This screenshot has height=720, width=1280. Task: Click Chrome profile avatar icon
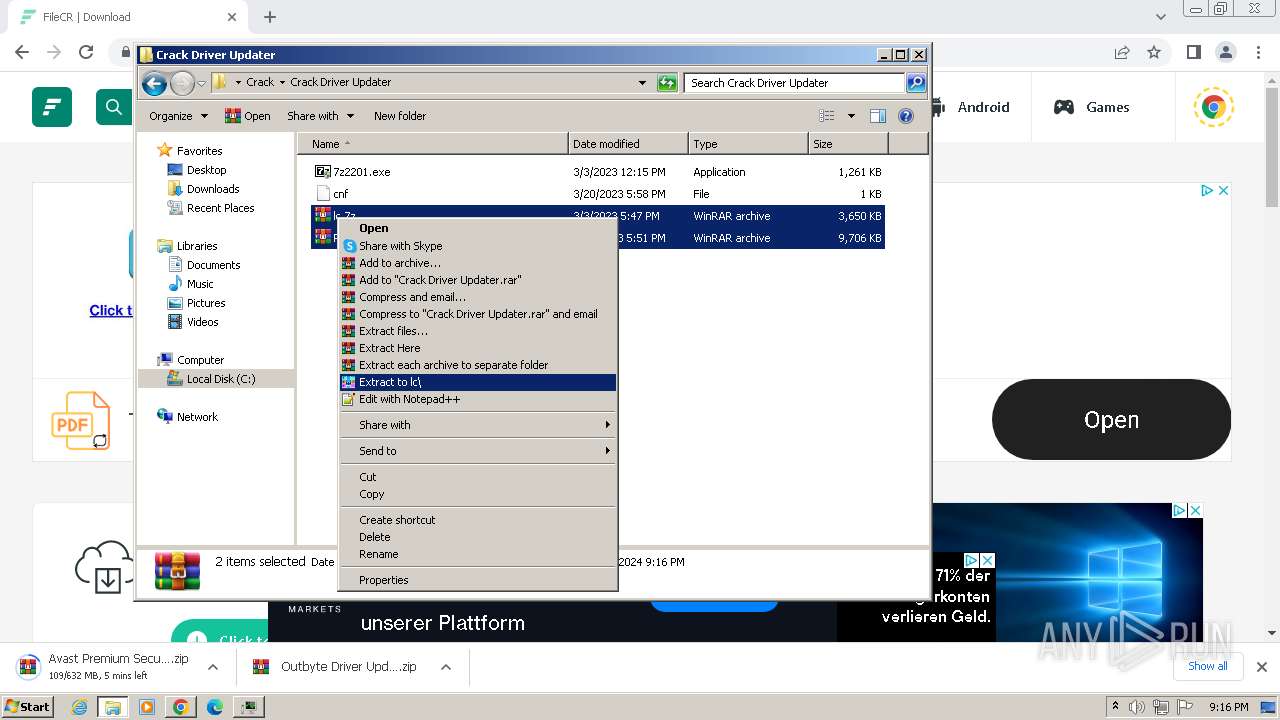point(1226,52)
